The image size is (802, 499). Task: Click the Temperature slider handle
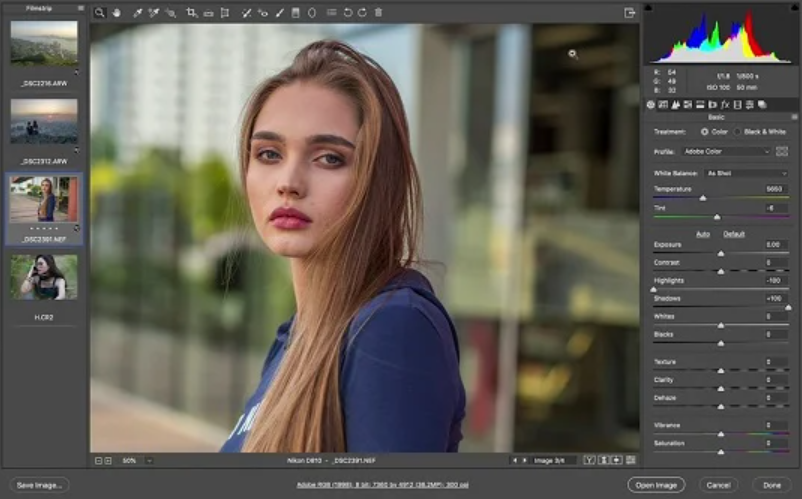coord(703,198)
